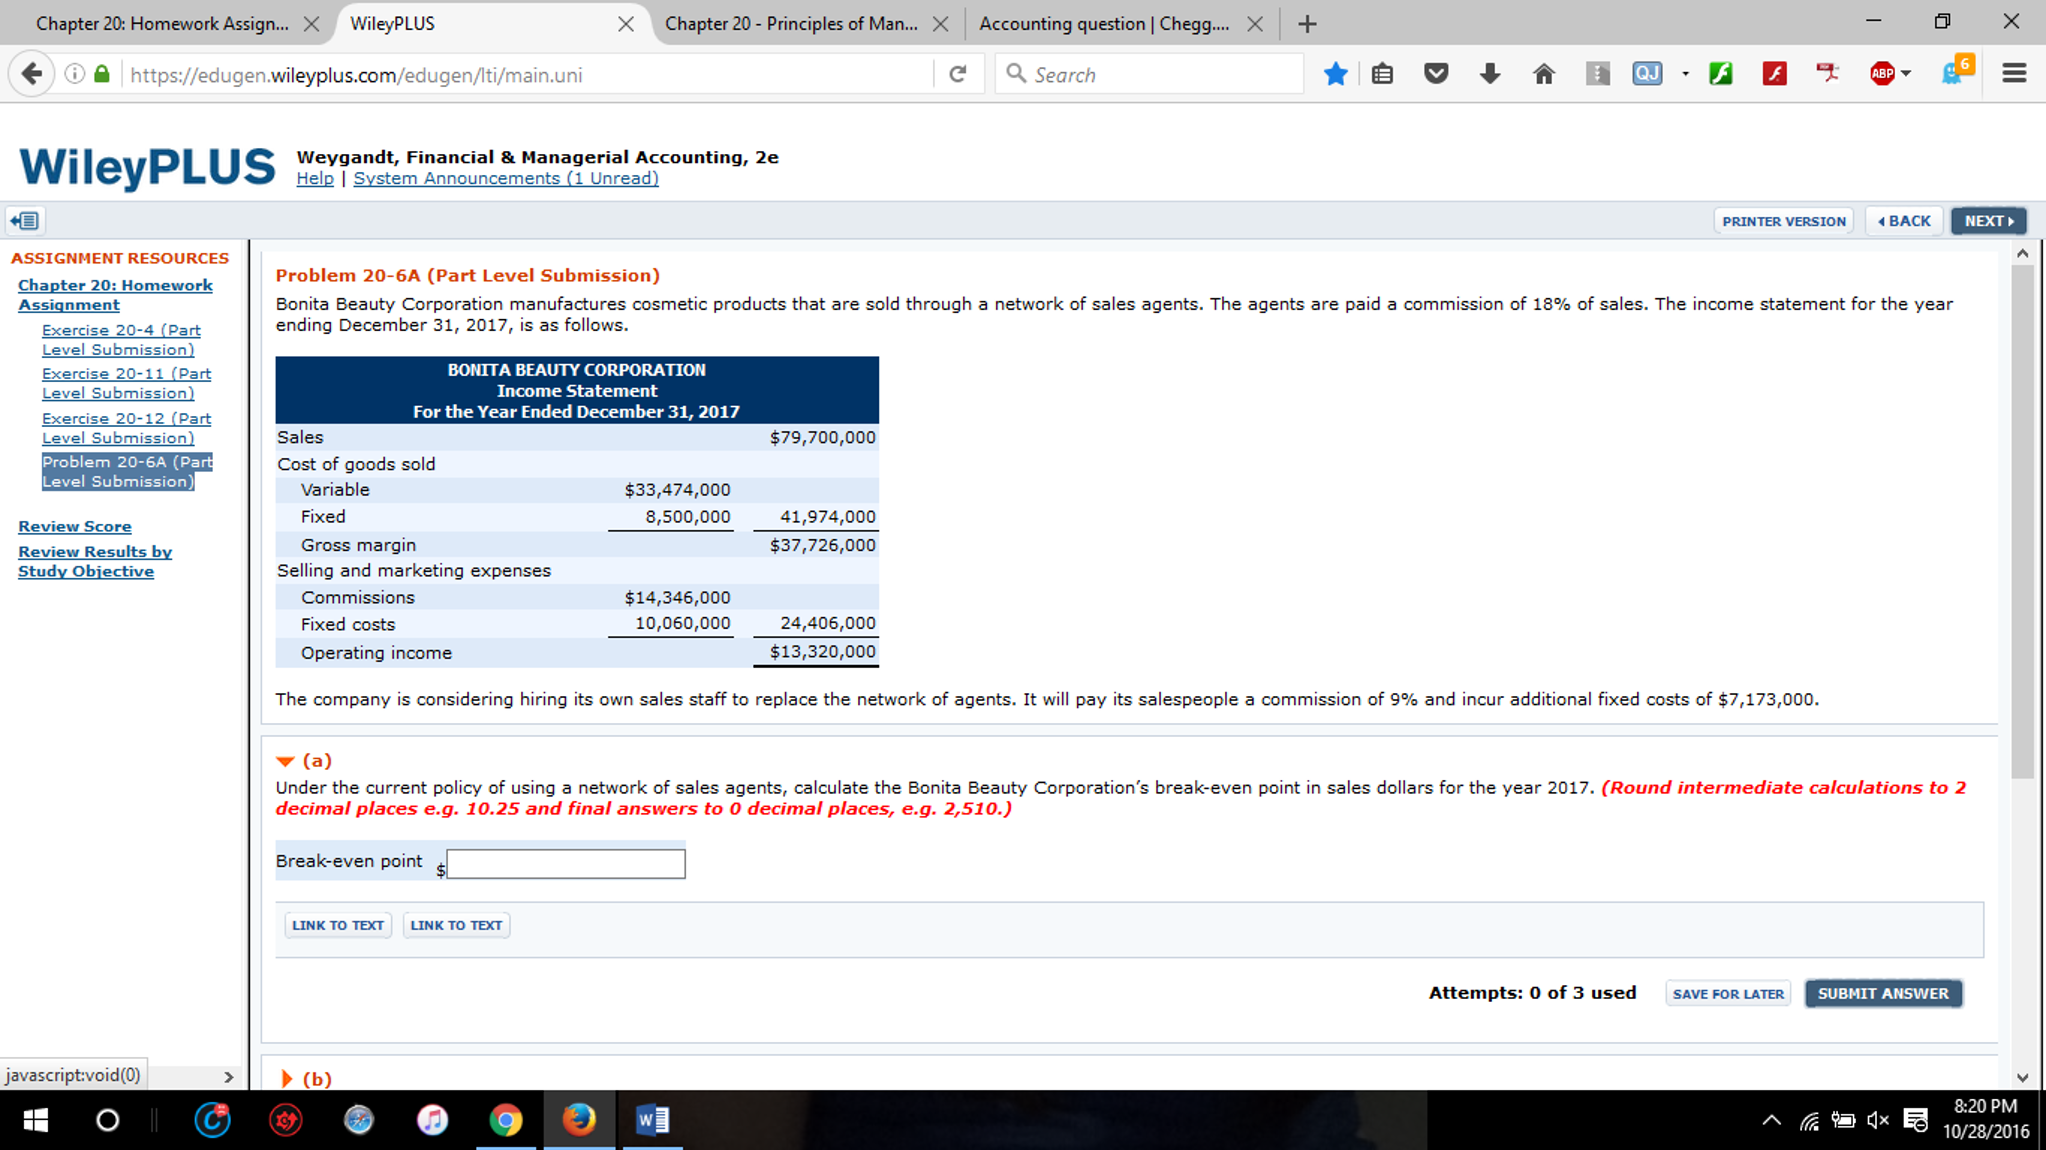Switch to Accounting question | Chegg tab
Image resolution: width=2046 pixels, height=1150 pixels.
(1105, 24)
